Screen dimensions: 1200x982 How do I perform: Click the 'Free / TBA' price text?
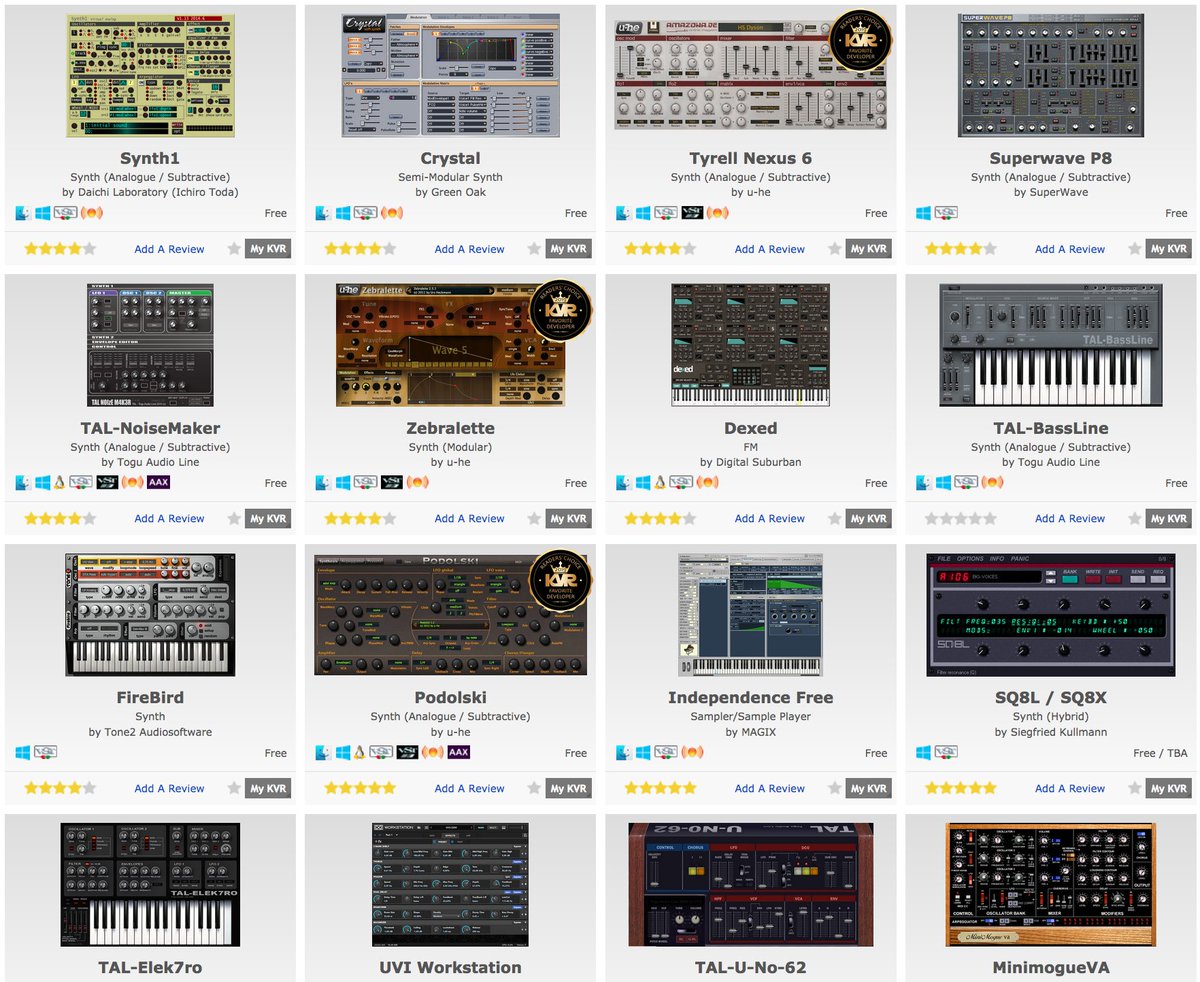(x=1161, y=753)
